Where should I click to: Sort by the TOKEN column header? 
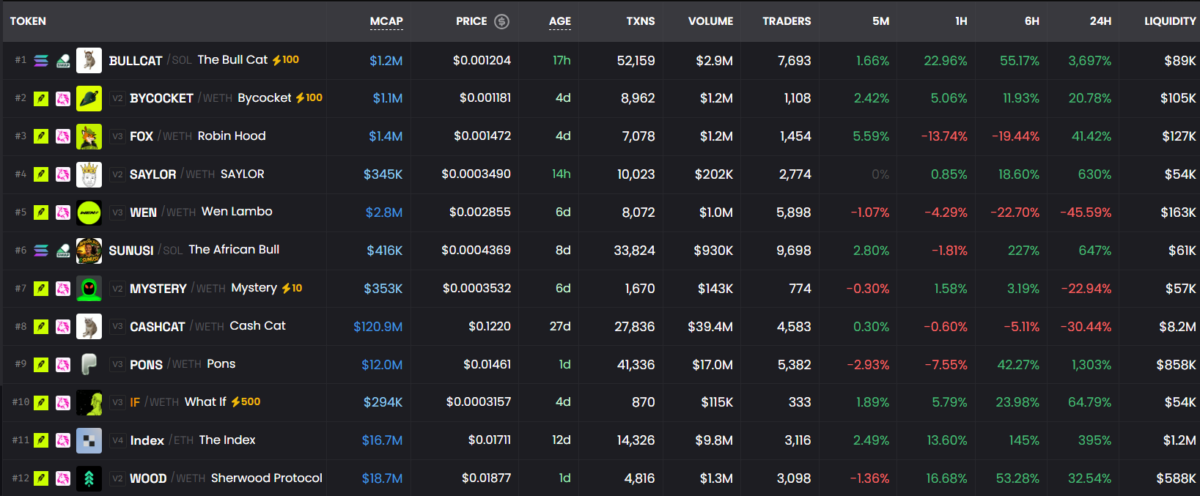click(x=28, y=21)
